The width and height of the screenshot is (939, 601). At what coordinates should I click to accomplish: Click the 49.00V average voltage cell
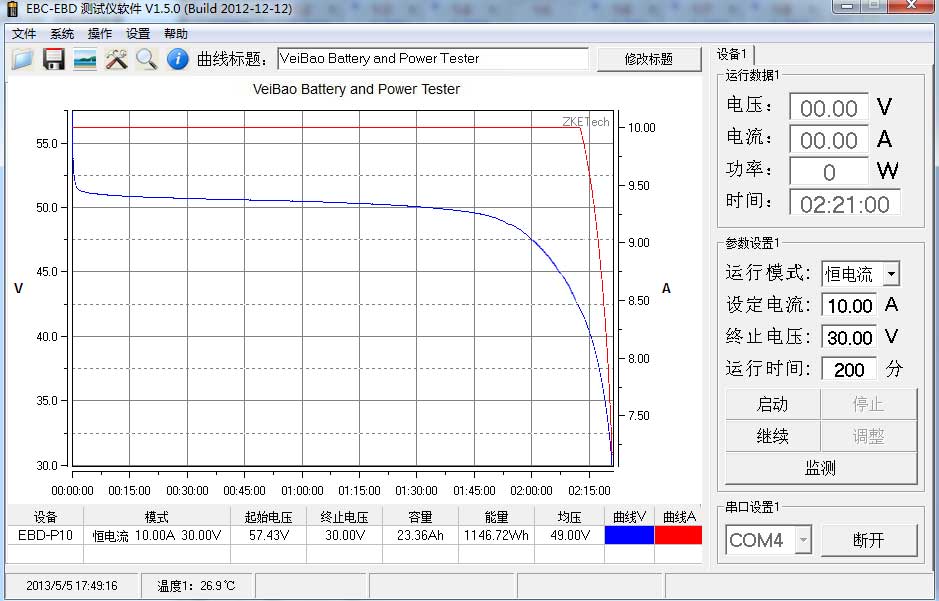point(570,535)
